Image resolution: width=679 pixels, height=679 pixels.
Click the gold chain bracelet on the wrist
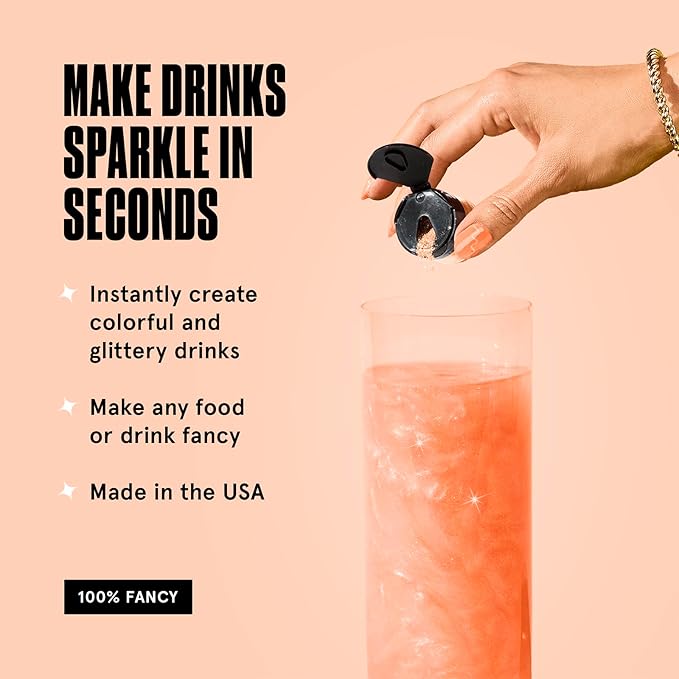(x=663, y=99)
